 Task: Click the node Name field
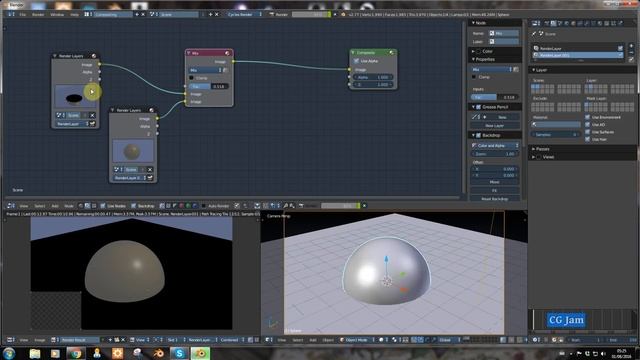(x=504, y=33)
